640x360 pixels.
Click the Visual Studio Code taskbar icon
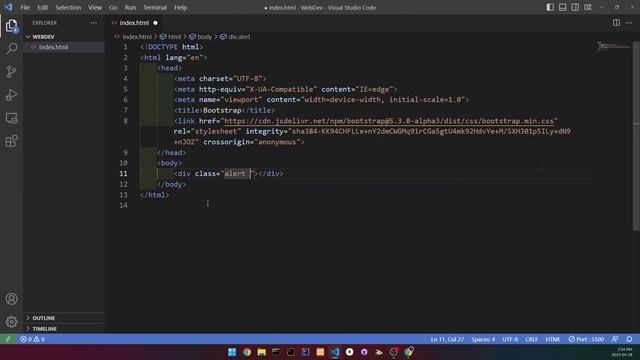point(335,352)
